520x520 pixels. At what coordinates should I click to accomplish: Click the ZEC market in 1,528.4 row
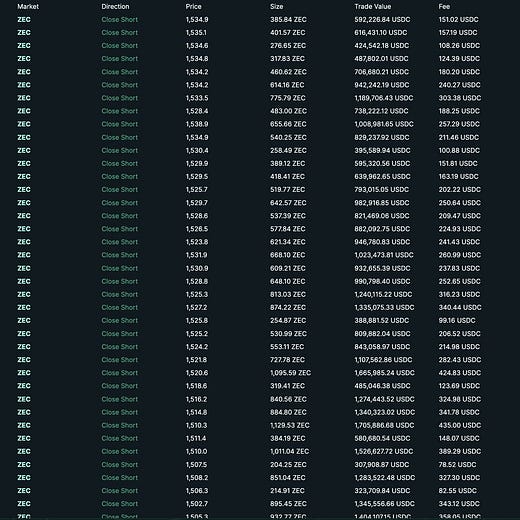click(x=24, y=111)
